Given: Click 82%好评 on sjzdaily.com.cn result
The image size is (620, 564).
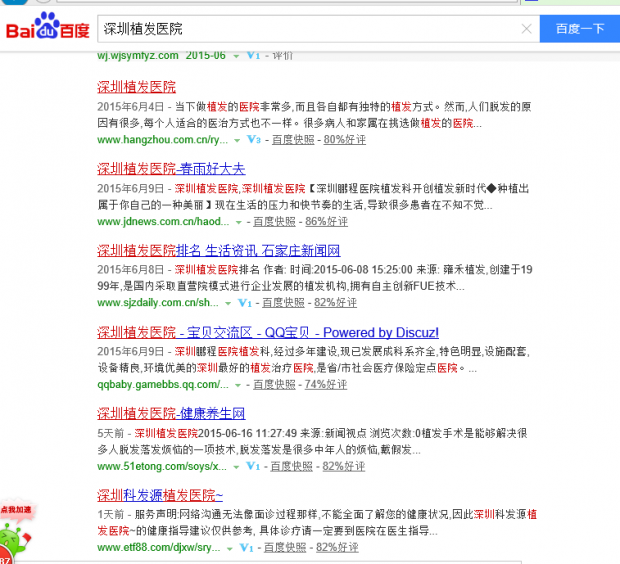Looking at the screenshot, I should [x=336, y=303].
